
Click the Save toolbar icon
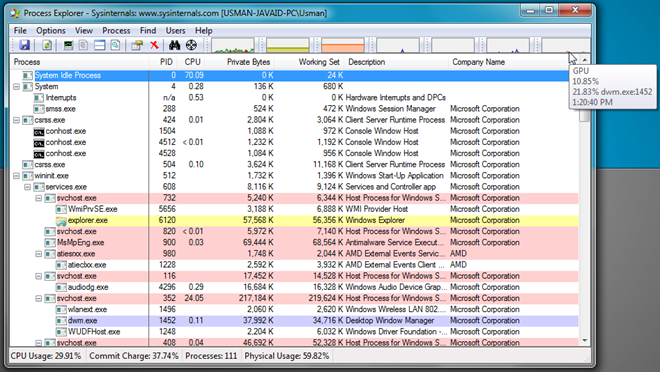(24, 45)
